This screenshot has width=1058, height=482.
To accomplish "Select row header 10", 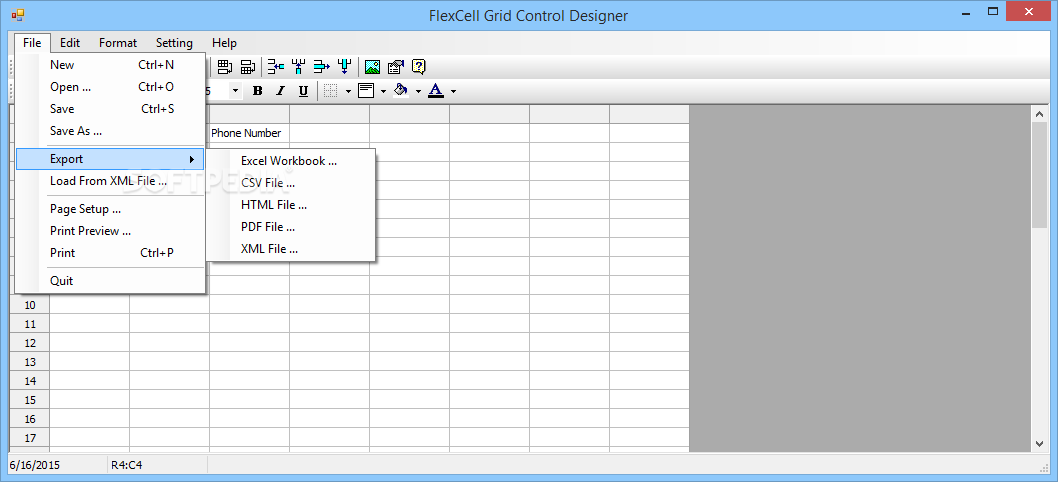I will (30, 305).
